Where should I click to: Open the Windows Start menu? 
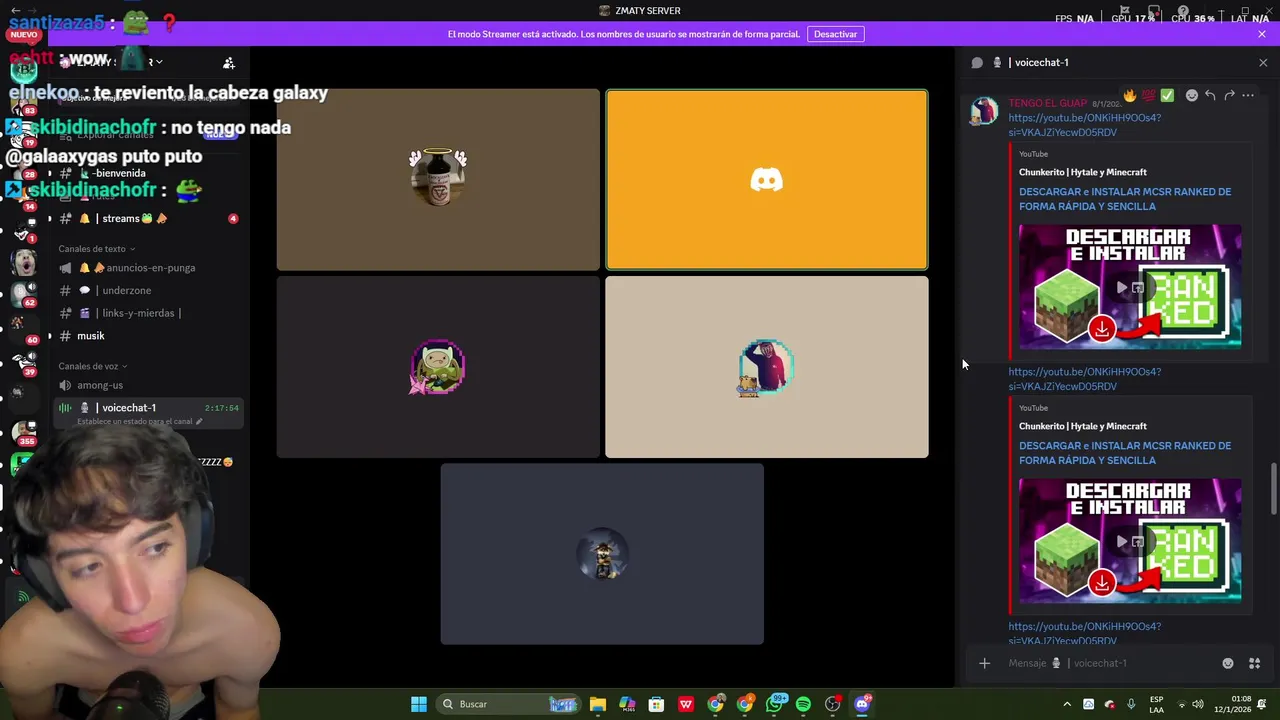pyautogui.click(x=419, y=704)
